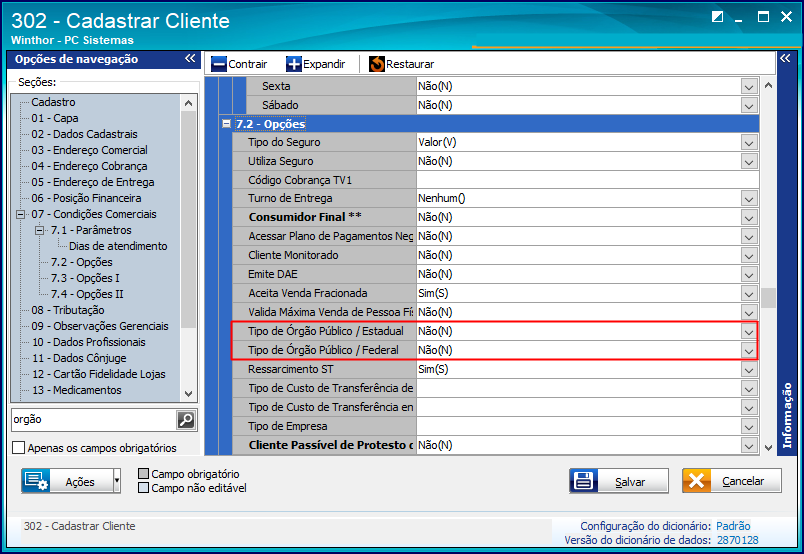Select 7.3 - Opções I tree item
Image resolution: width=804 pixels, height=554 pixels.
[85, 278]
